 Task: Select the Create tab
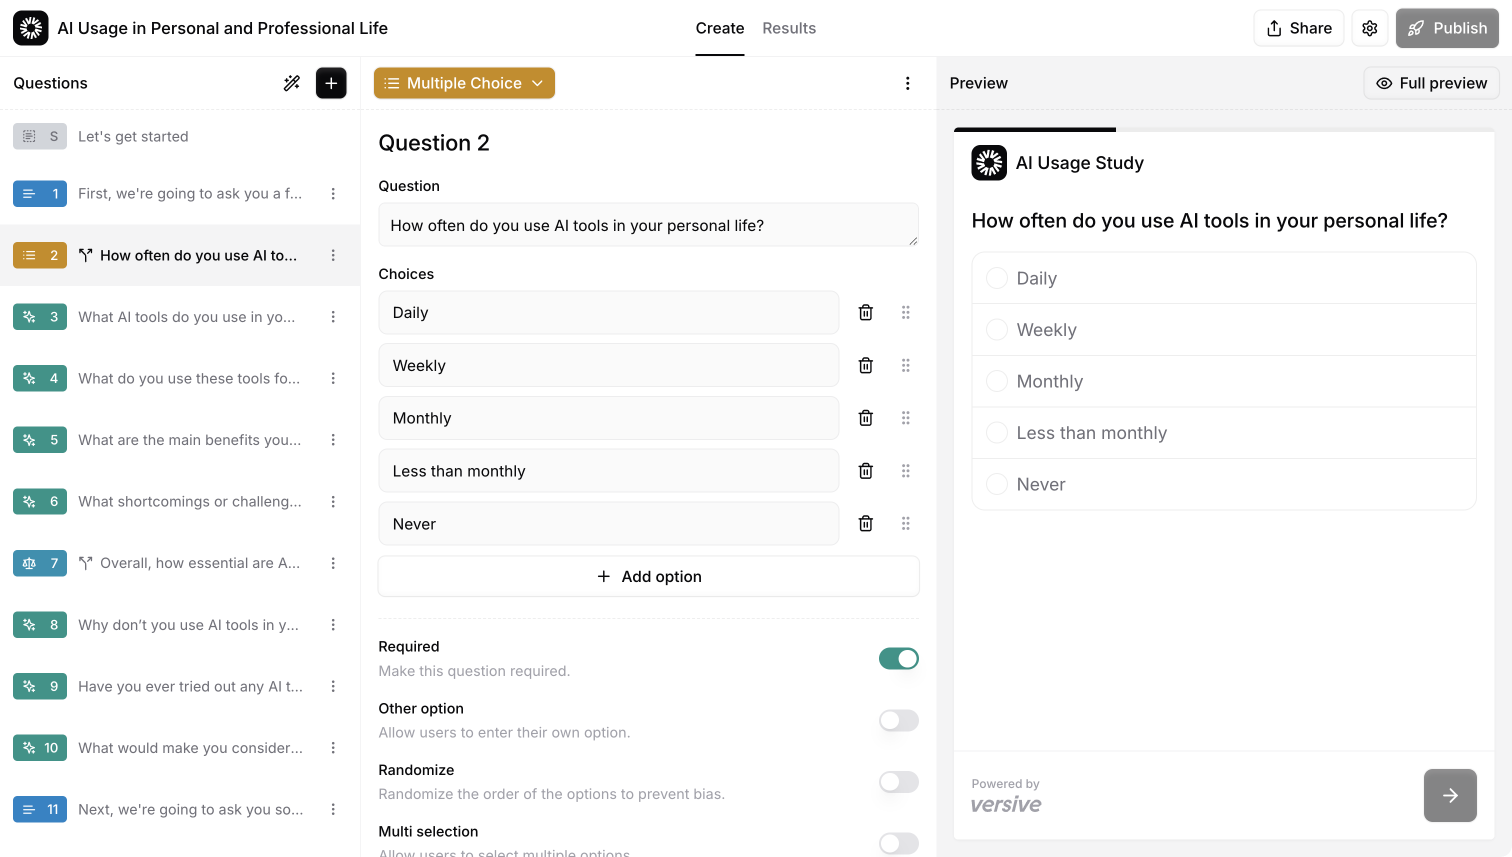(x=719, y=28)
